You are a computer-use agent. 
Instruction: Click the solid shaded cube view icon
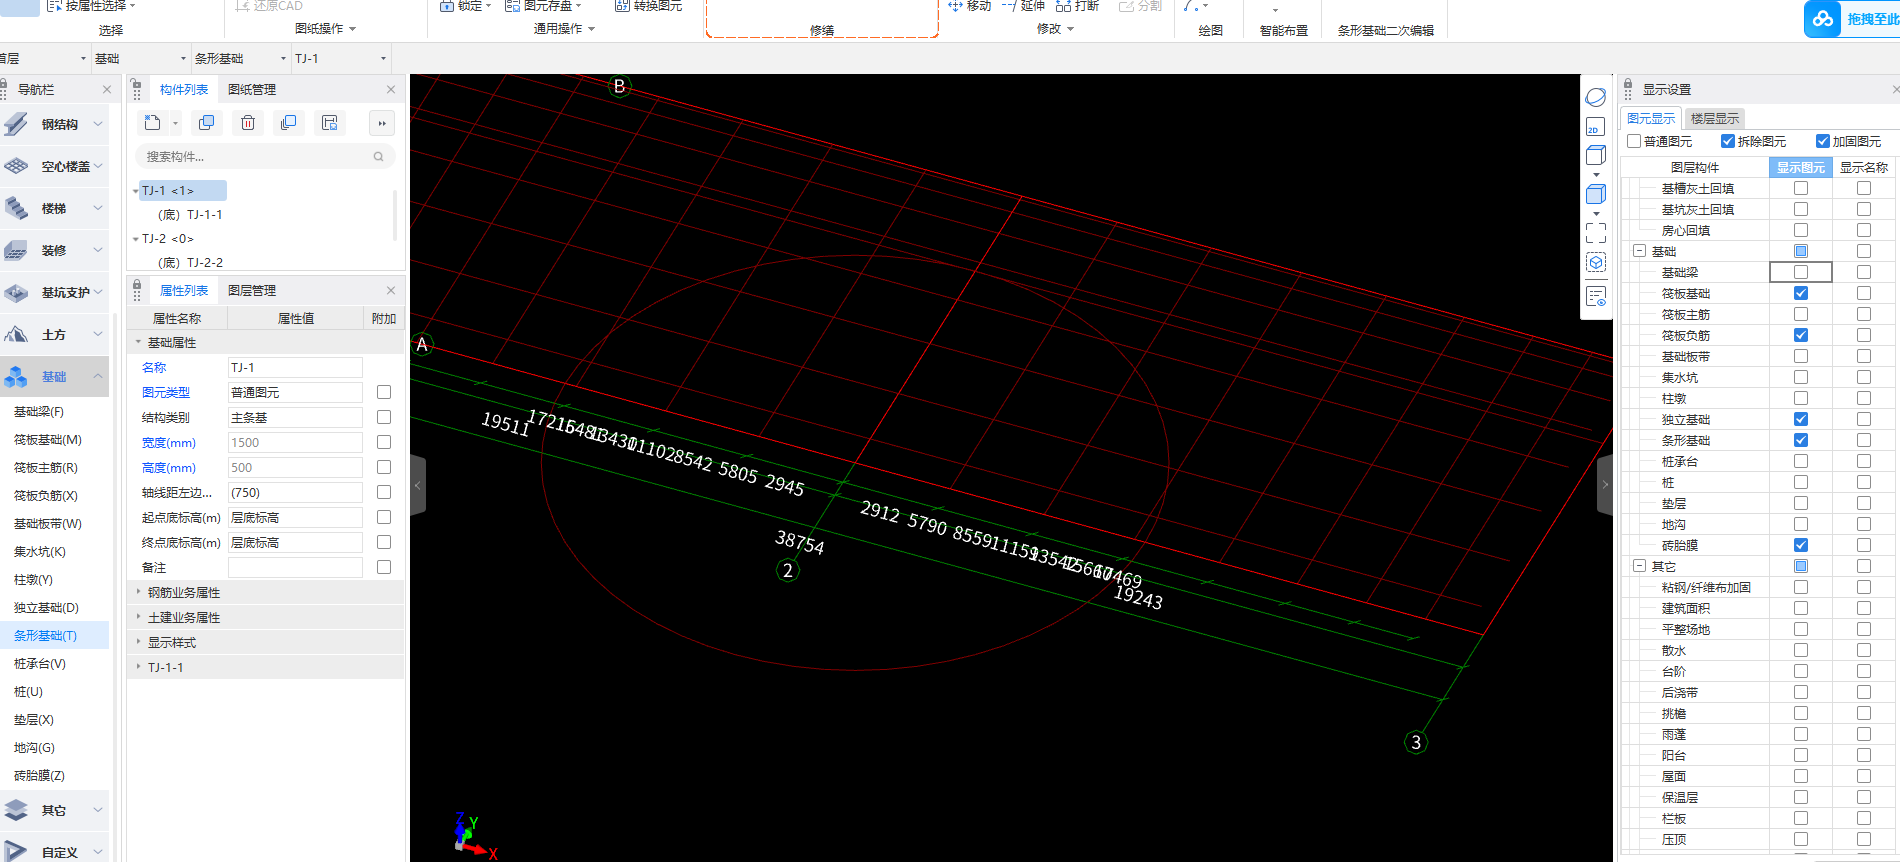coord(1596,194)
